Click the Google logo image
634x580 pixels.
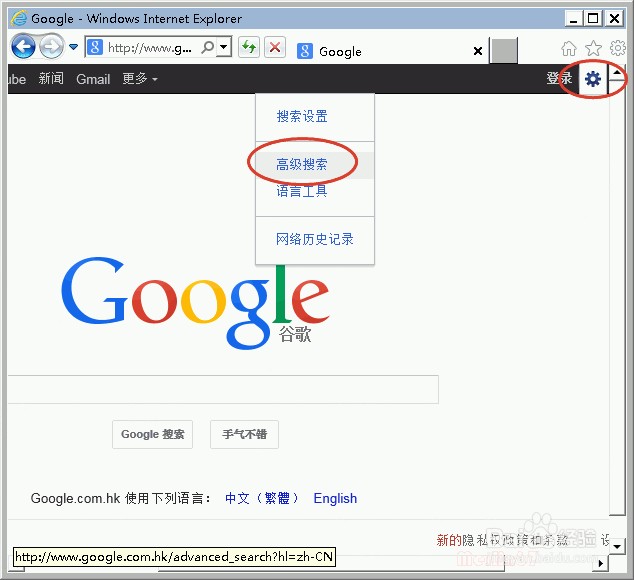point(195,303)
